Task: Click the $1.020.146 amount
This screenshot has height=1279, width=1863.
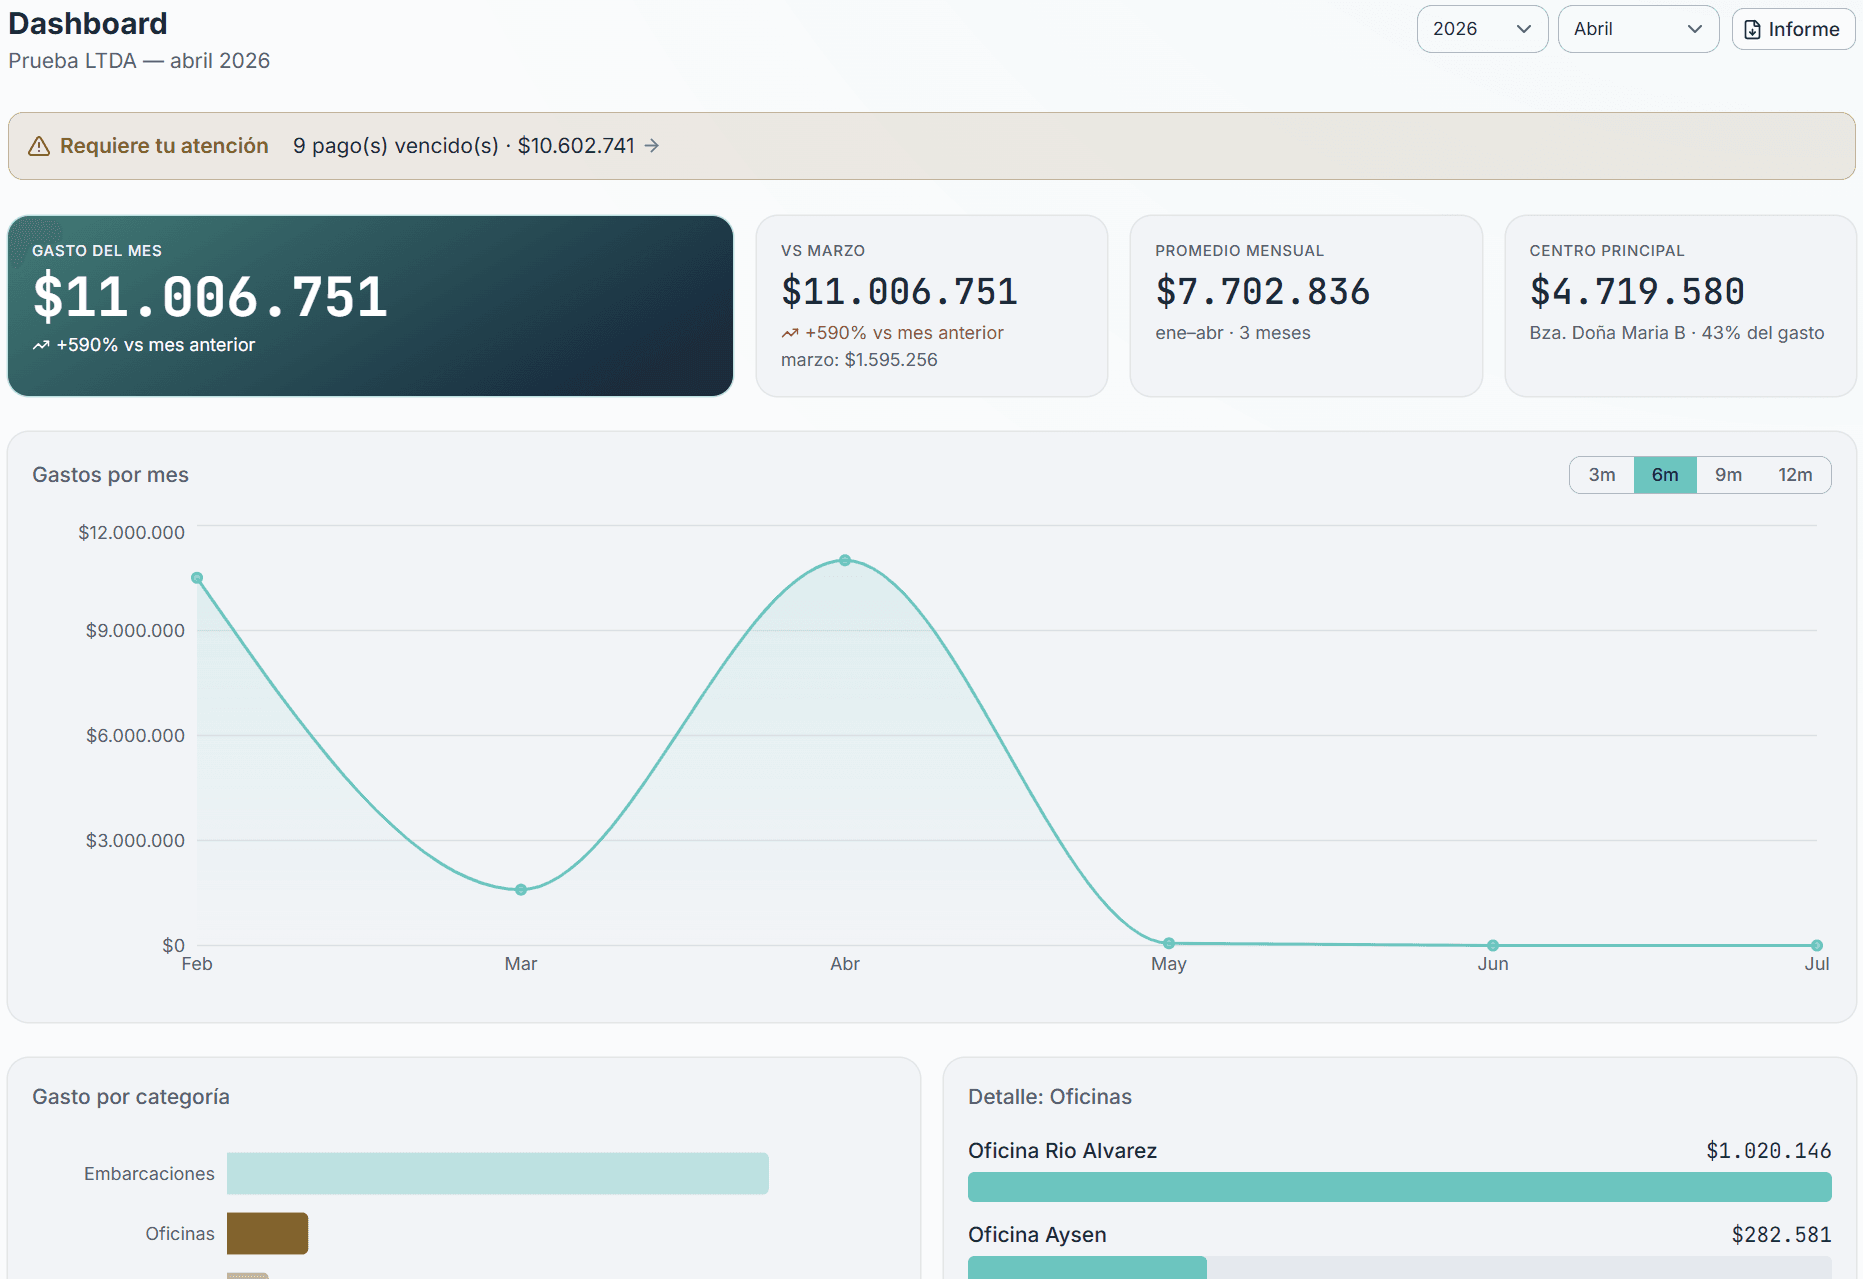Action: click(x=1768, y=1151)
